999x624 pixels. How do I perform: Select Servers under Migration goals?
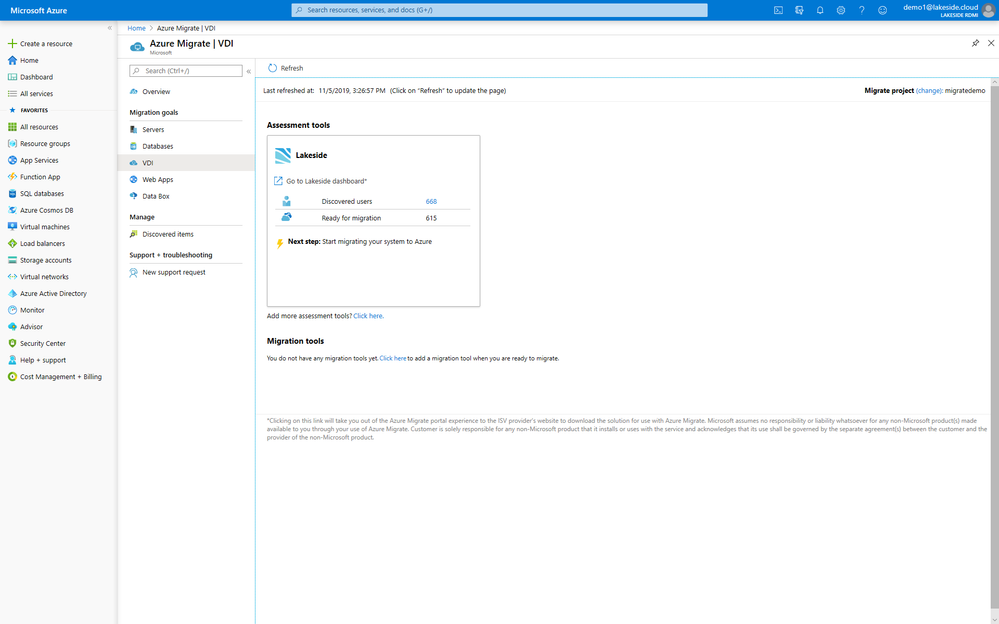pyautogui.click(x=153, y=129)
